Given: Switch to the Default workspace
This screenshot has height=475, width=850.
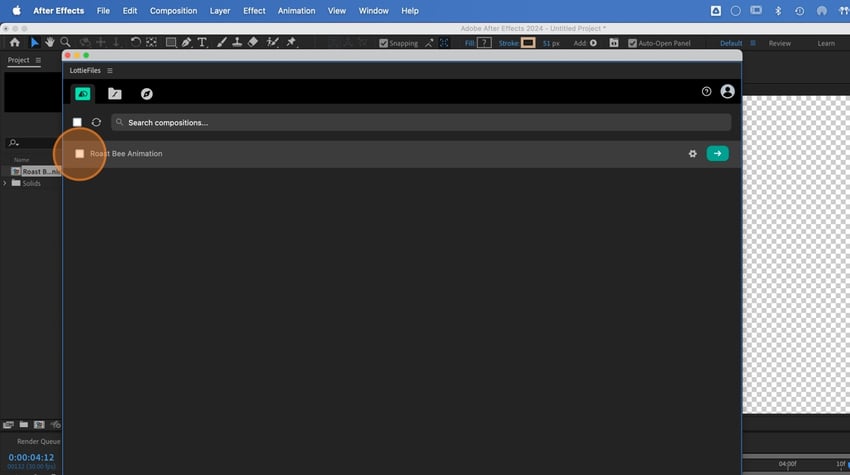Looking at the screenshot, I should click(x=731, y=43).
